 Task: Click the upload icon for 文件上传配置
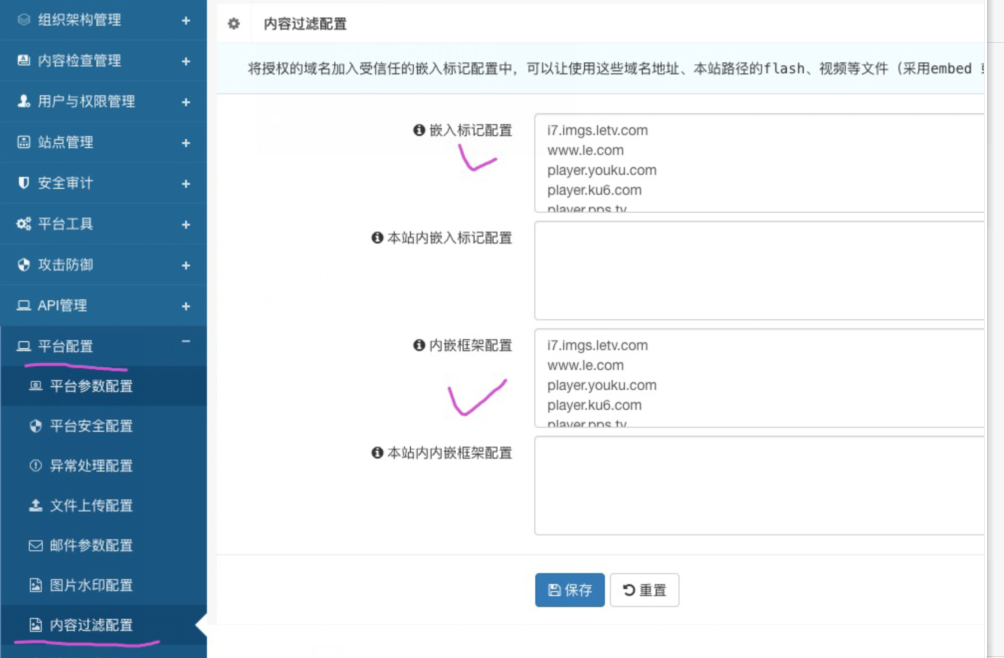point(36,506)
